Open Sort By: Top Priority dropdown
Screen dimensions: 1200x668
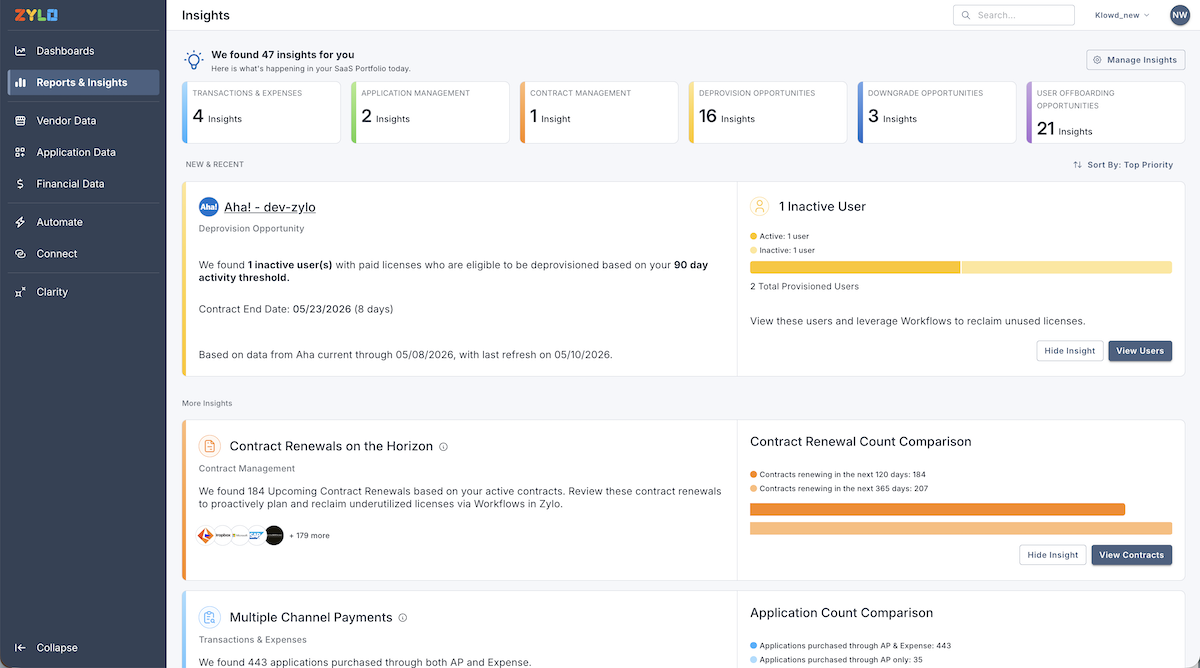tap(1123, 165)
